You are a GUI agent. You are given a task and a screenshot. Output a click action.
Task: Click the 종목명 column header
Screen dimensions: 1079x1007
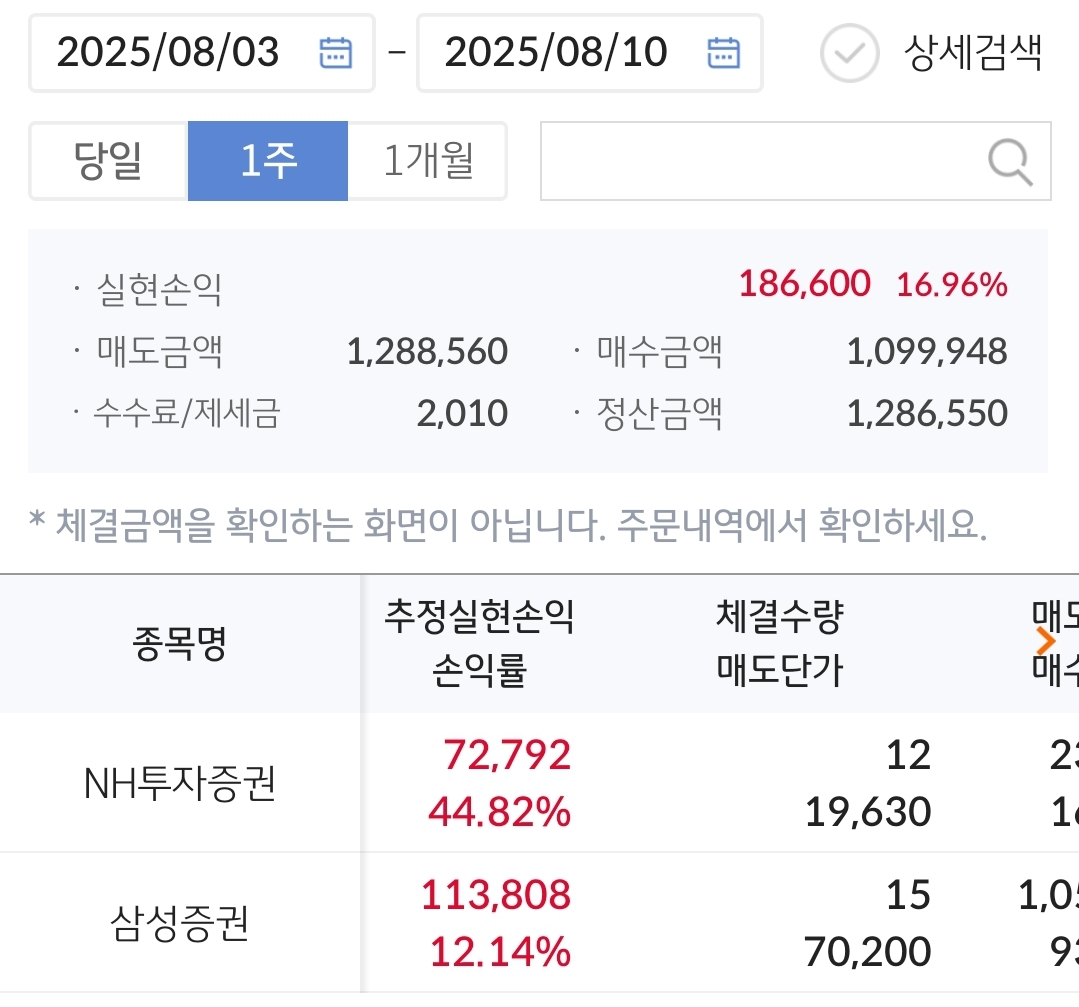click(x=180, y=644)
